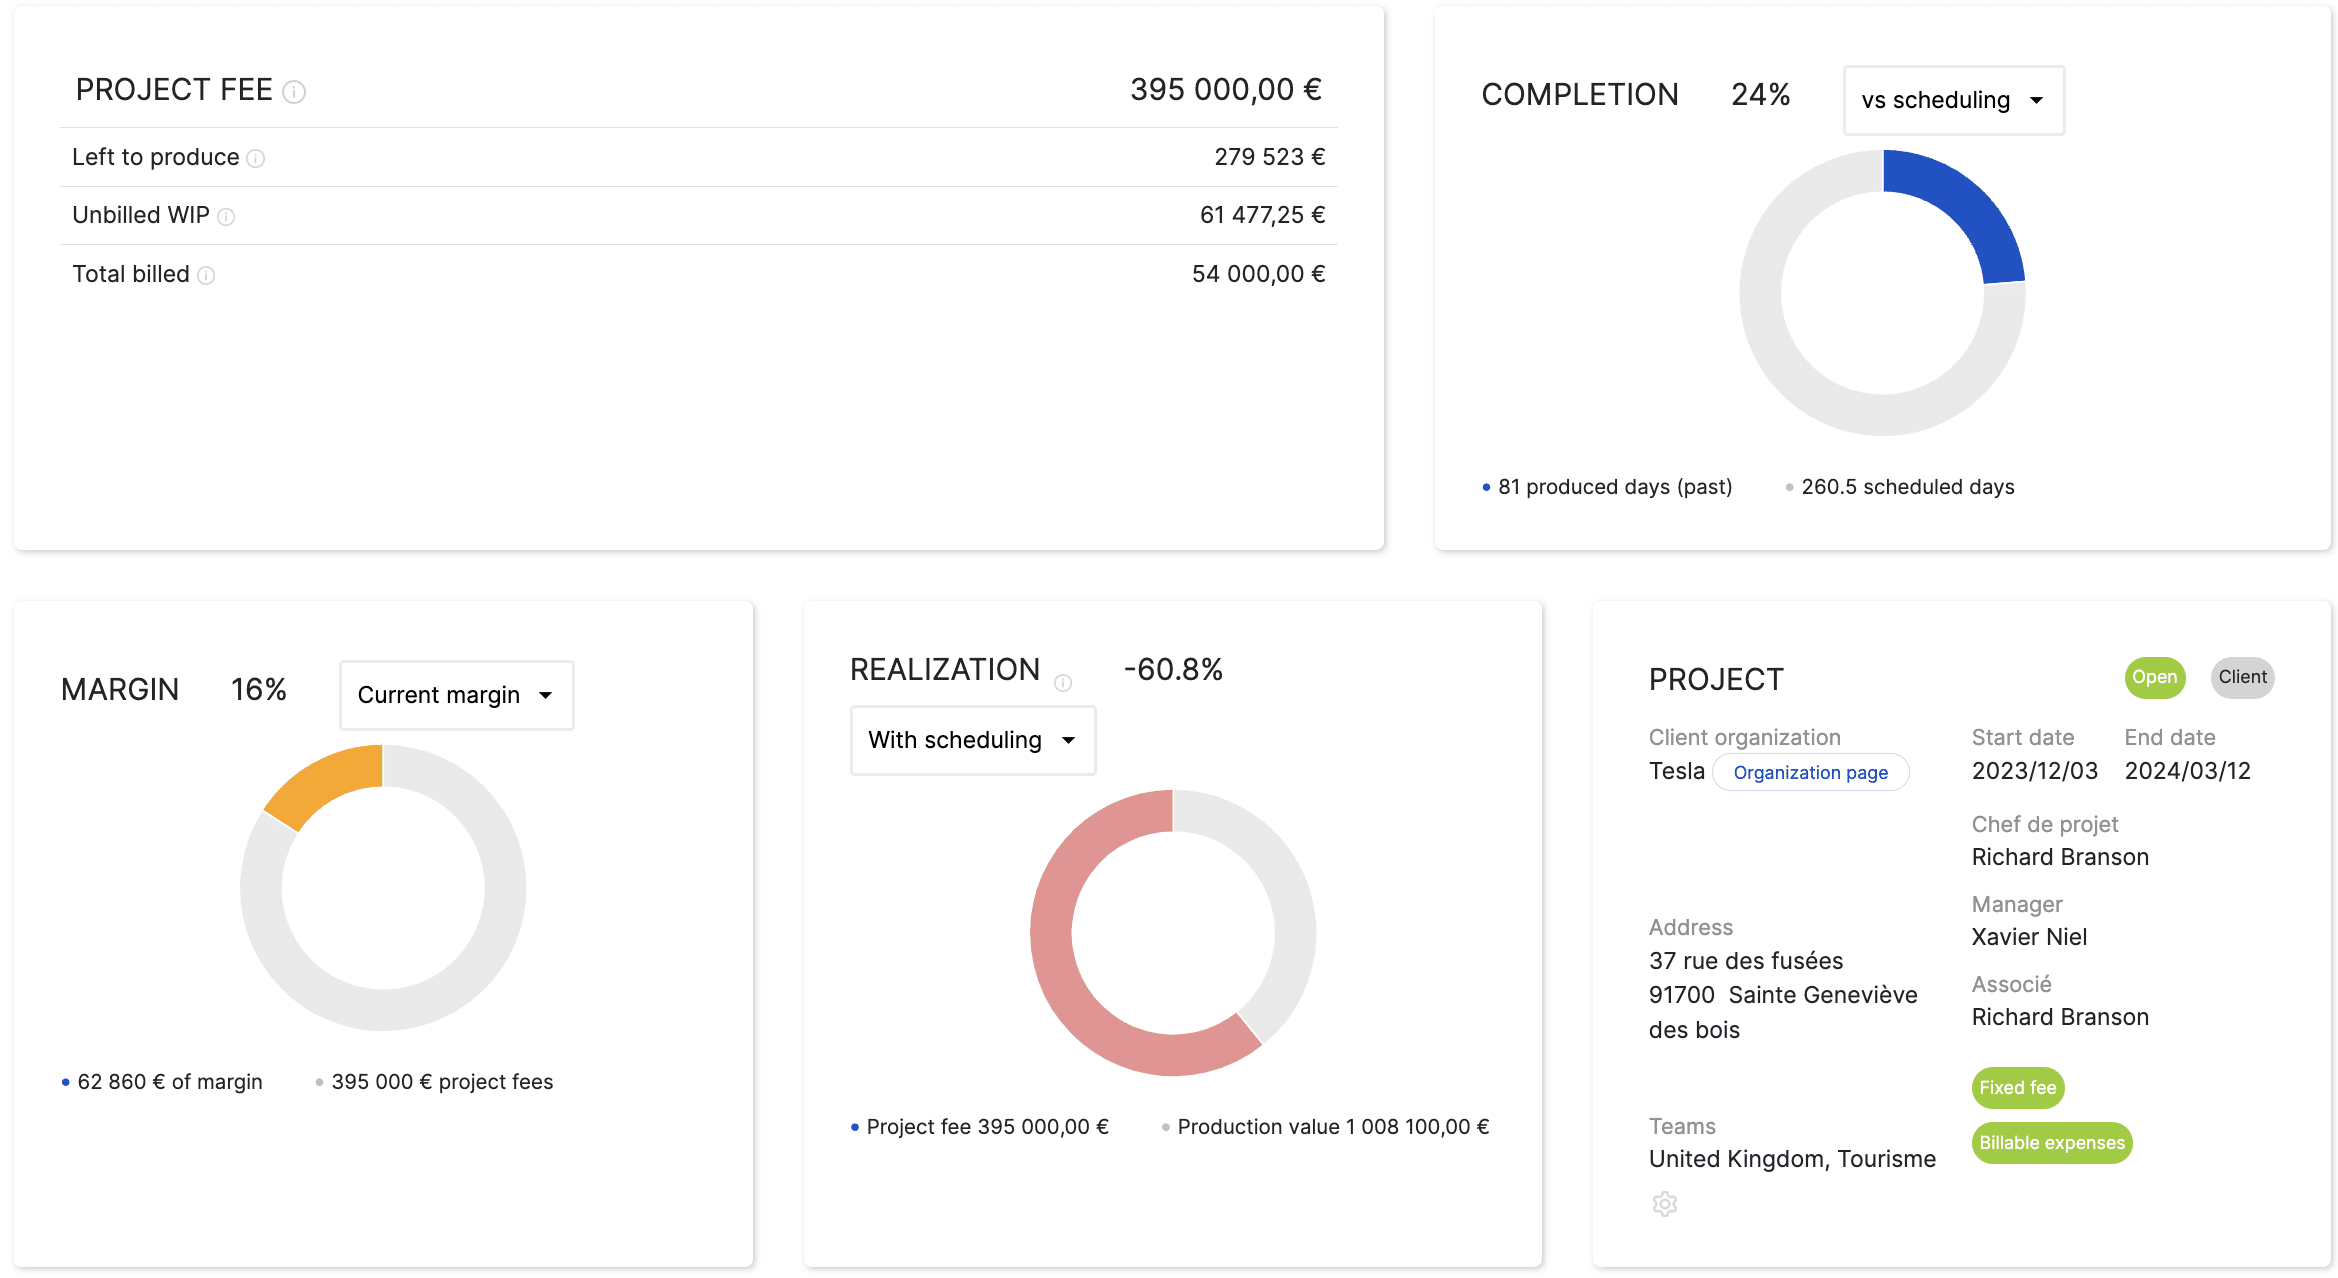The height and width of the screenshot is (1278, 2338).
Task: Click the info icon next to PROJECT FEE
Action: (x=293, y=92)
